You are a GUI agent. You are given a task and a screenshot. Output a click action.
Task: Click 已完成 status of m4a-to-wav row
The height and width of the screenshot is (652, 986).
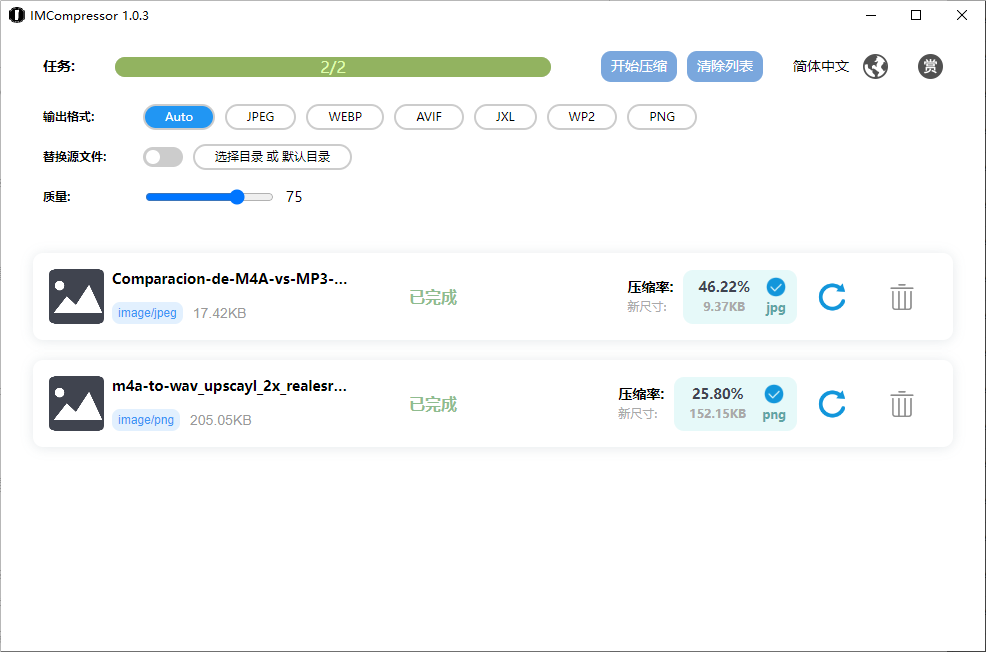[433, 404]
